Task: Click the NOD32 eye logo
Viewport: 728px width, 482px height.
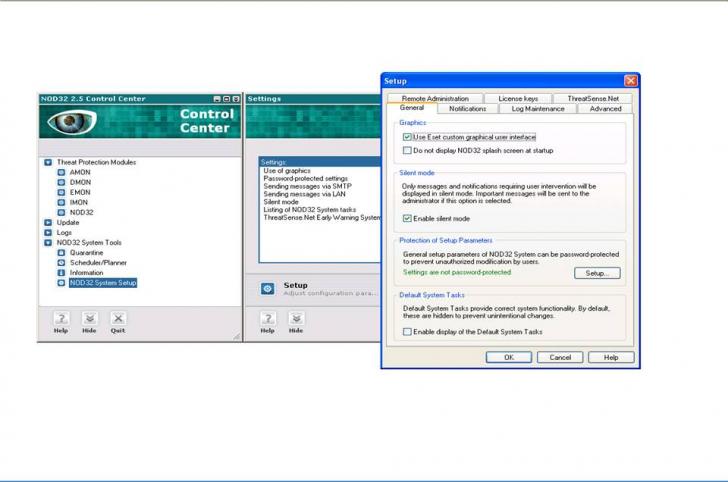Action: (72, 122)
